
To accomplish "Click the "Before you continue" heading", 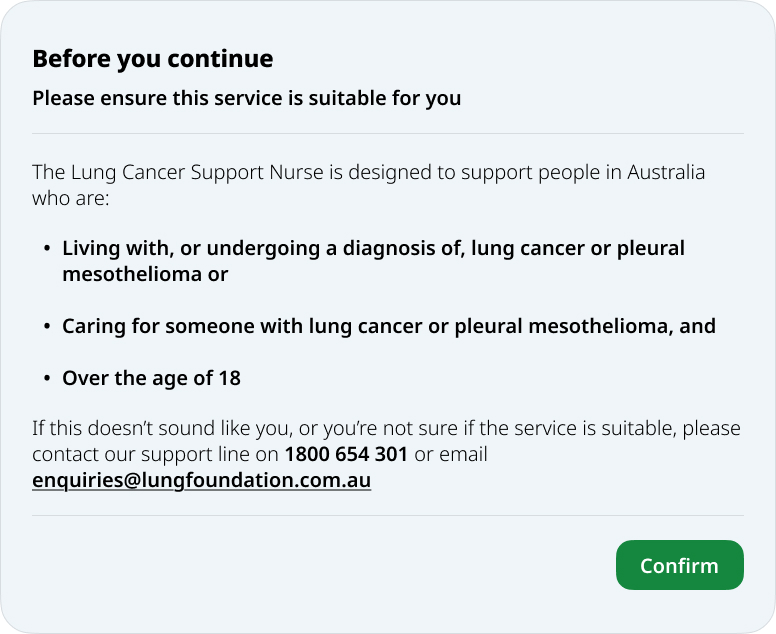I will [152, 59].
